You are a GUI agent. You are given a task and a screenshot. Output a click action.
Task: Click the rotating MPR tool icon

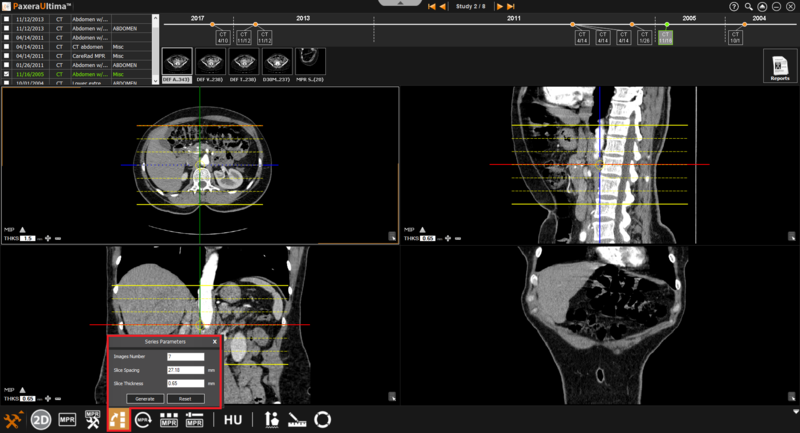pyautogui.click(x=144, y=420)
